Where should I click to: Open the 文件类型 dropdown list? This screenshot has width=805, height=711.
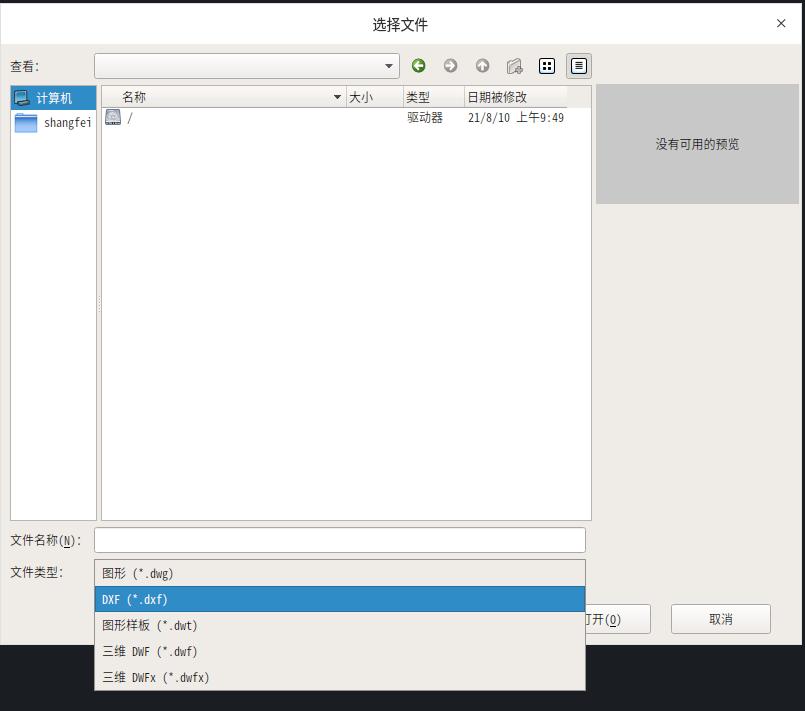click(340, 572)
